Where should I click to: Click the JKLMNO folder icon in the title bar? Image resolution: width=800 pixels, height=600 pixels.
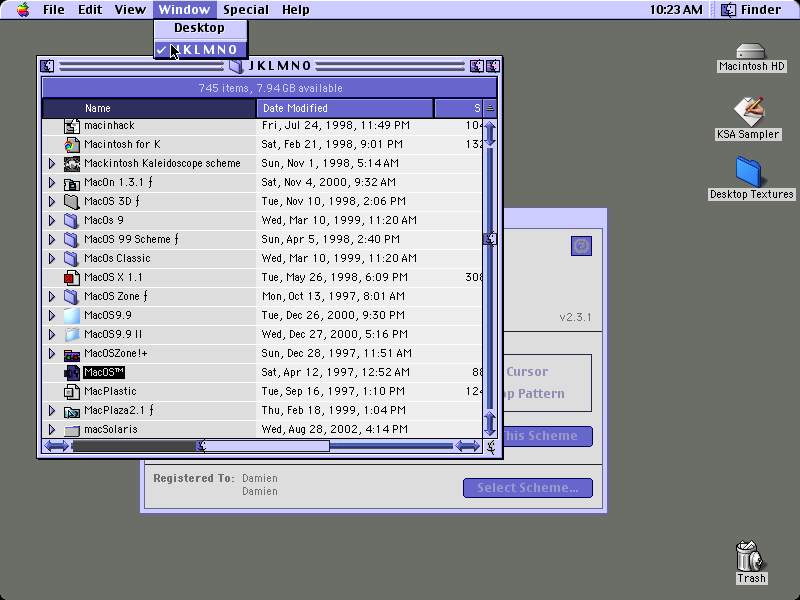tap(236, 66)
